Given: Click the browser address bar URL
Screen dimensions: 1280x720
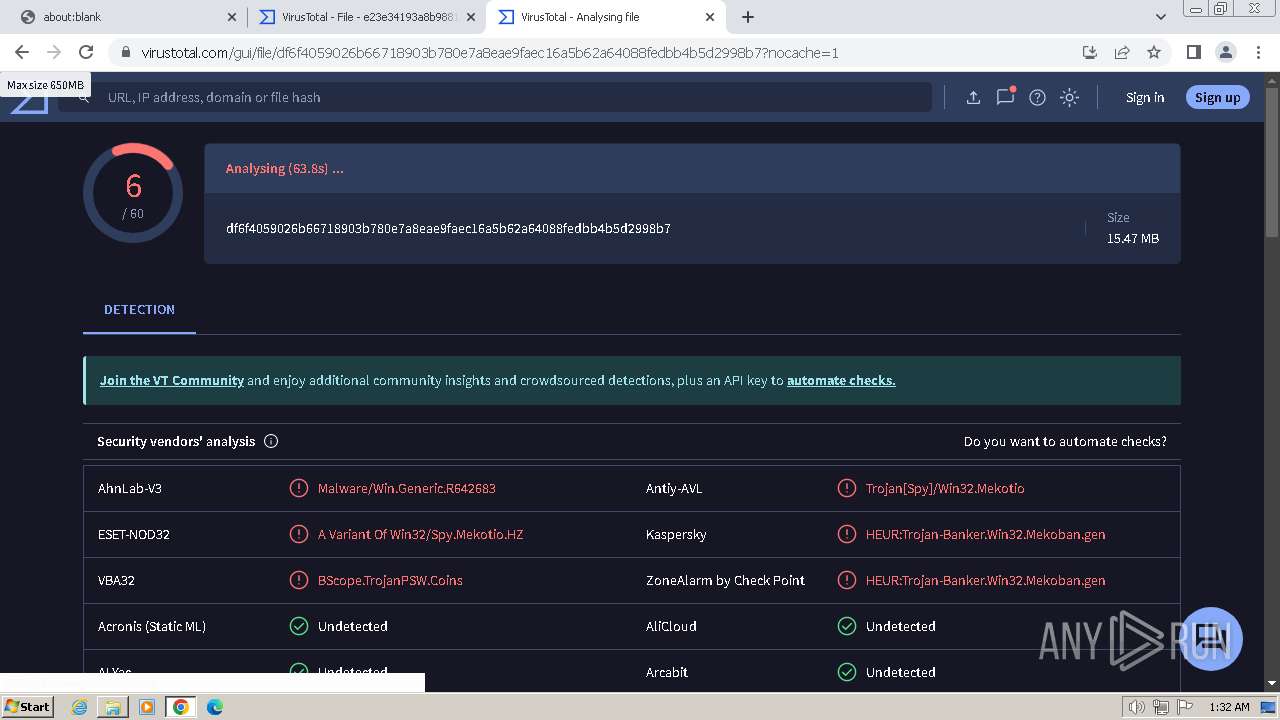Looking at the screenshot, I should coord(490,52).
